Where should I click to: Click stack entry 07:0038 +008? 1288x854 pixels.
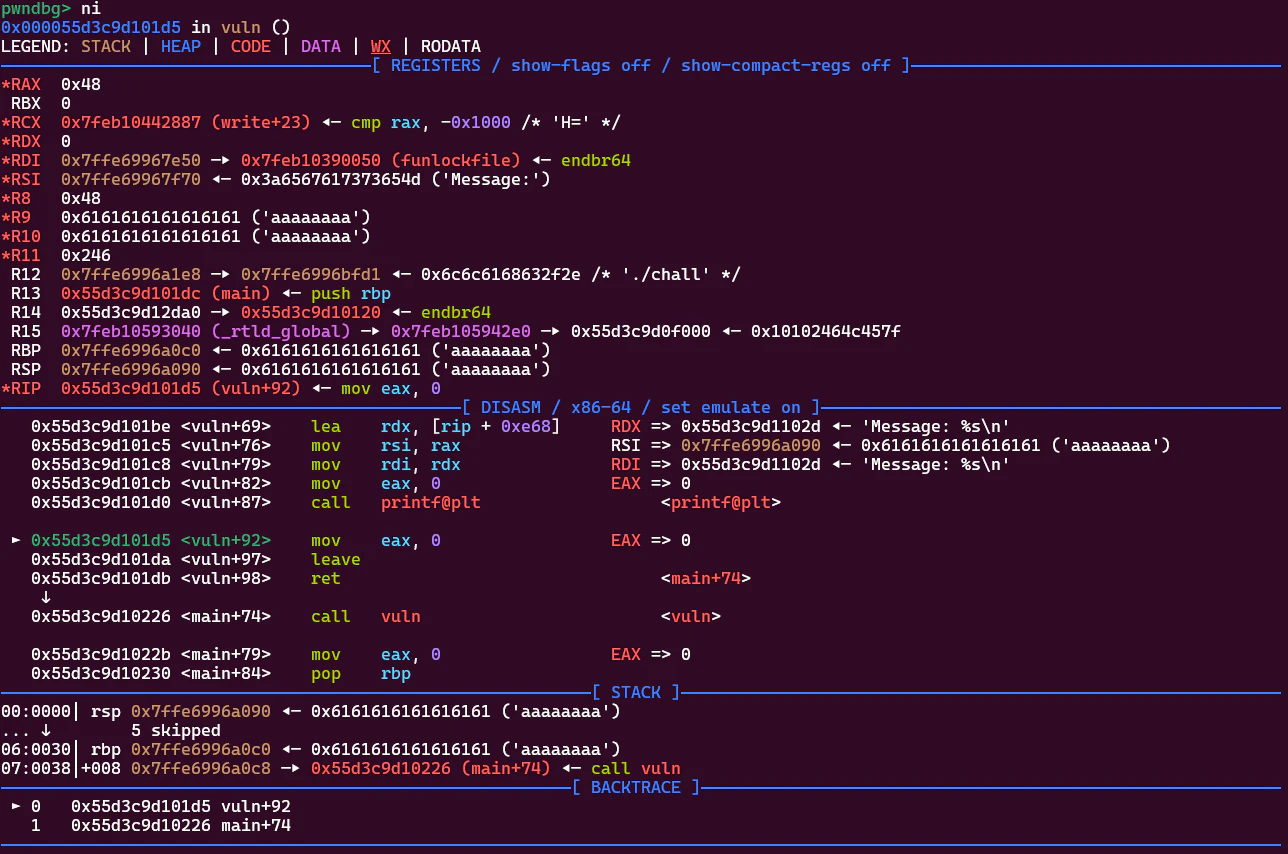click(x=340, y=768)
